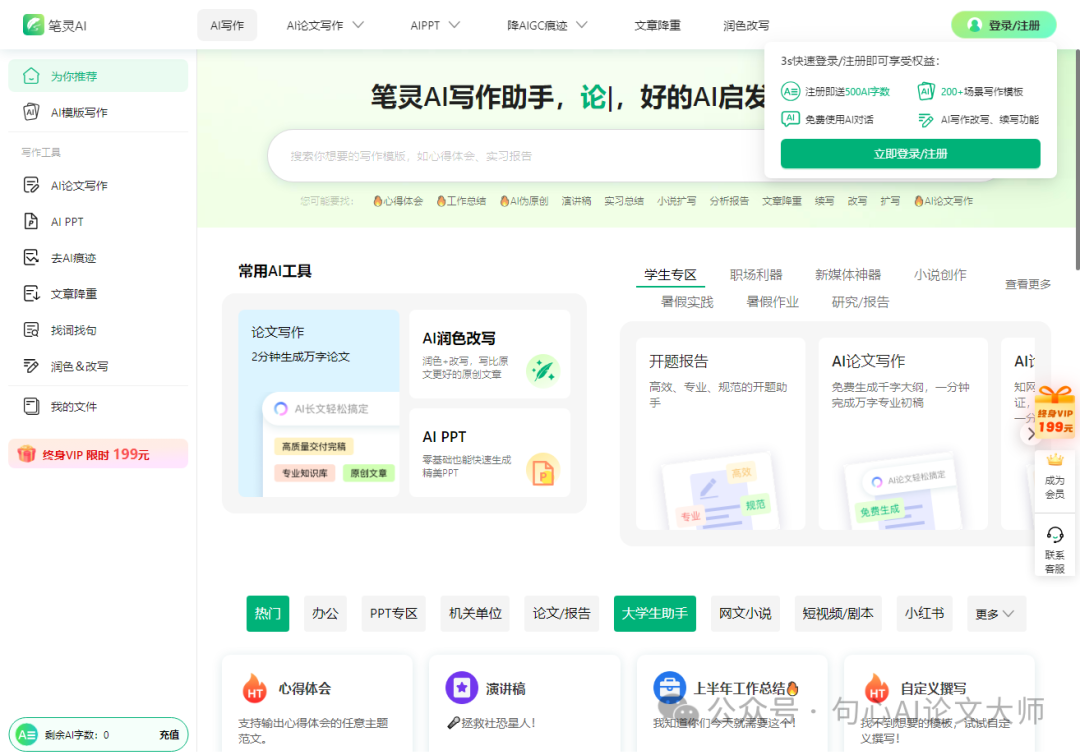Select the 热门 category button
Screen dimensions: 1080x755
click(268, 613)
